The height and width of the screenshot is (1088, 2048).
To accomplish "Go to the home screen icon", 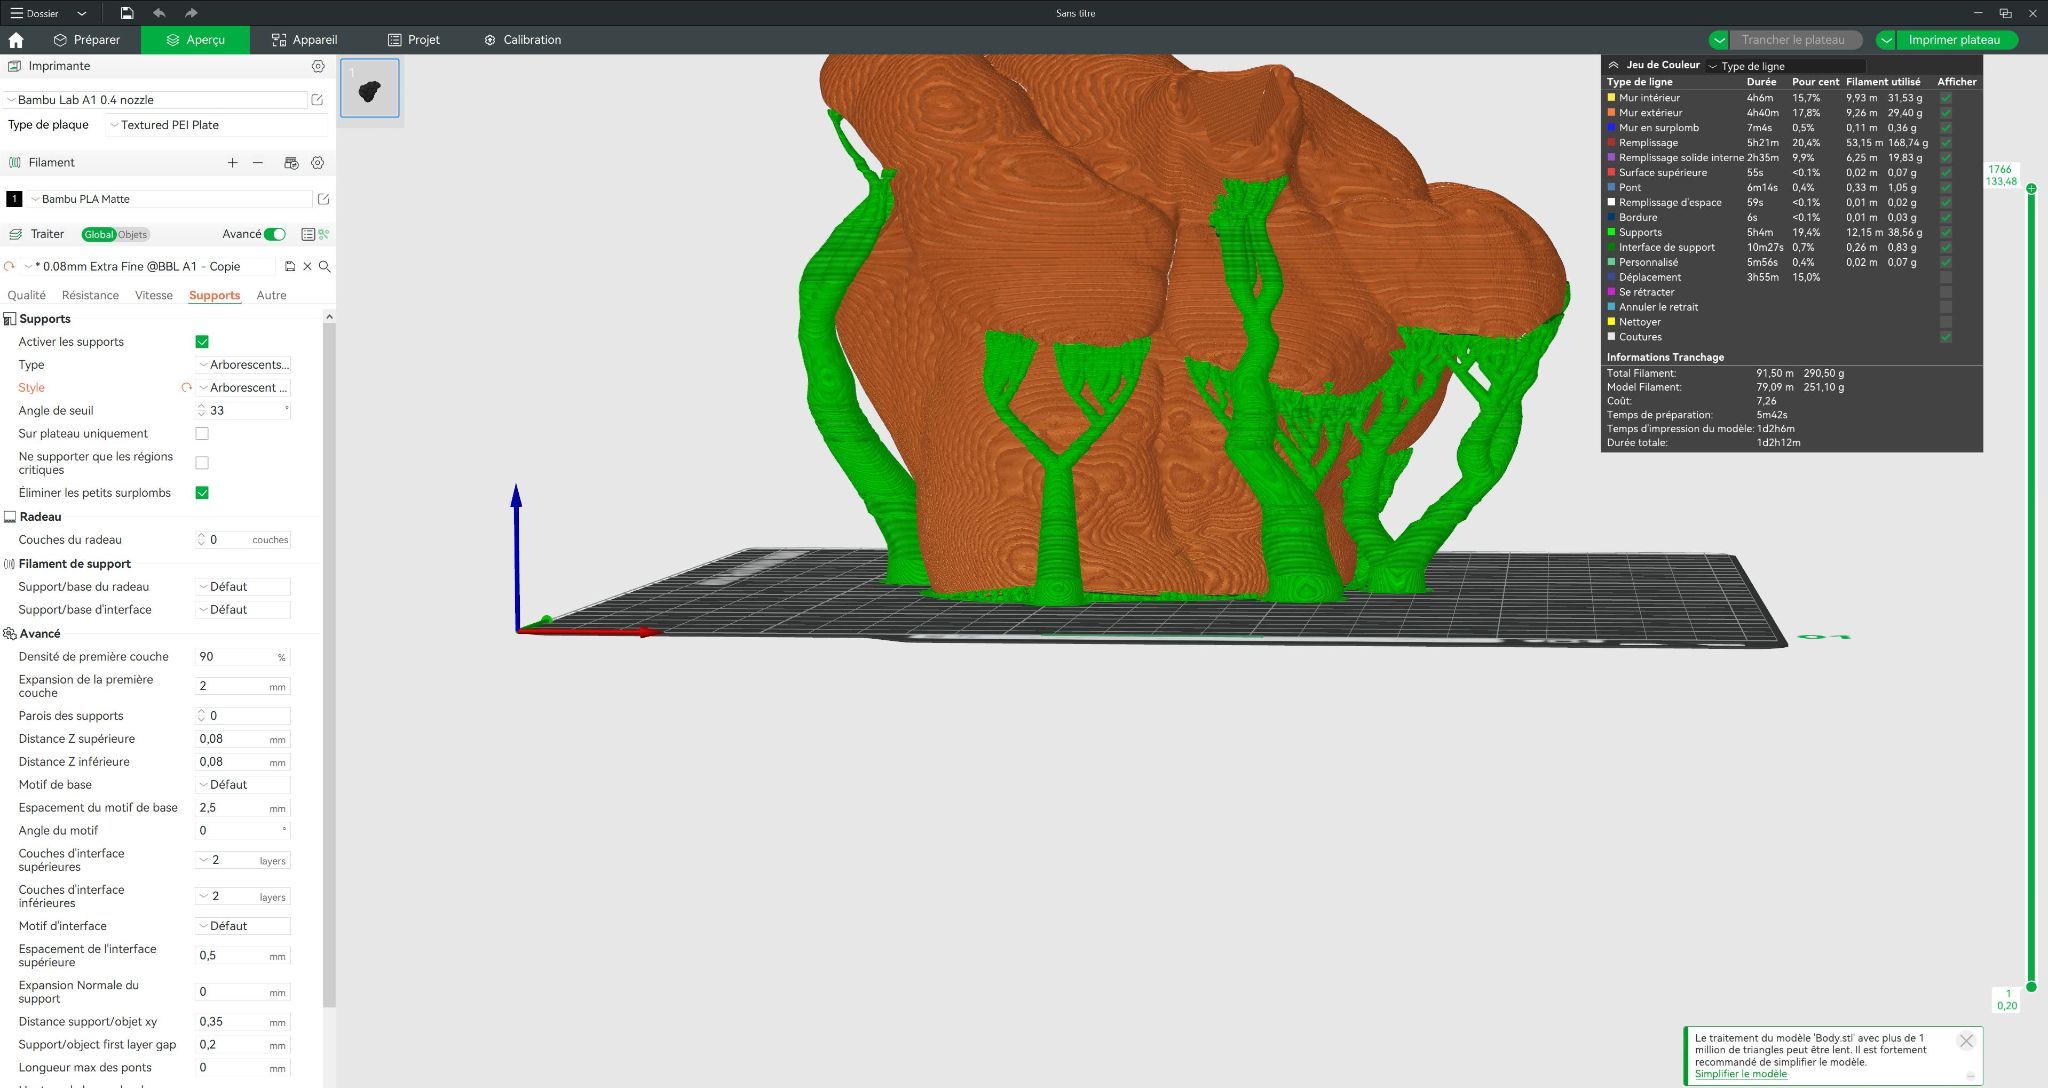I will click(16, 40).
